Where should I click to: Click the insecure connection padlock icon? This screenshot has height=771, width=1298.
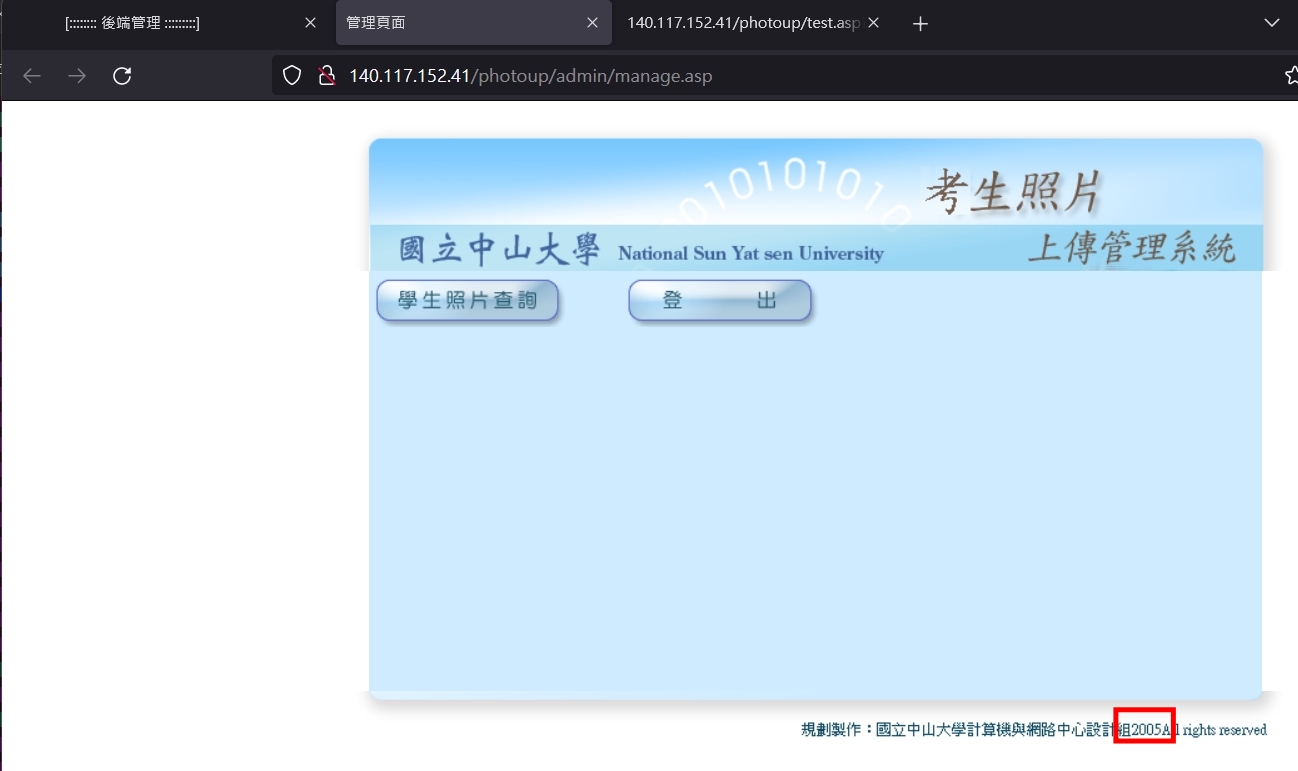(325, 76)
